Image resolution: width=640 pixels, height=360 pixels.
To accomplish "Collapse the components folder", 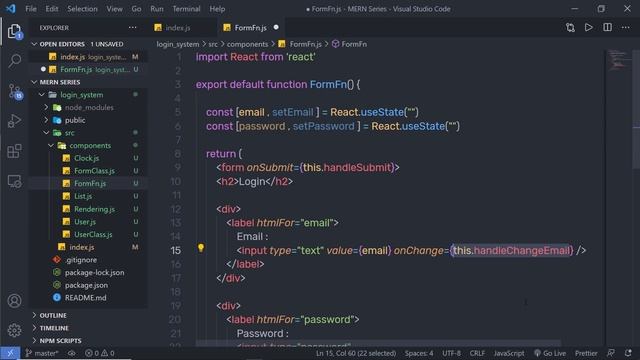I will coord(51,145).
